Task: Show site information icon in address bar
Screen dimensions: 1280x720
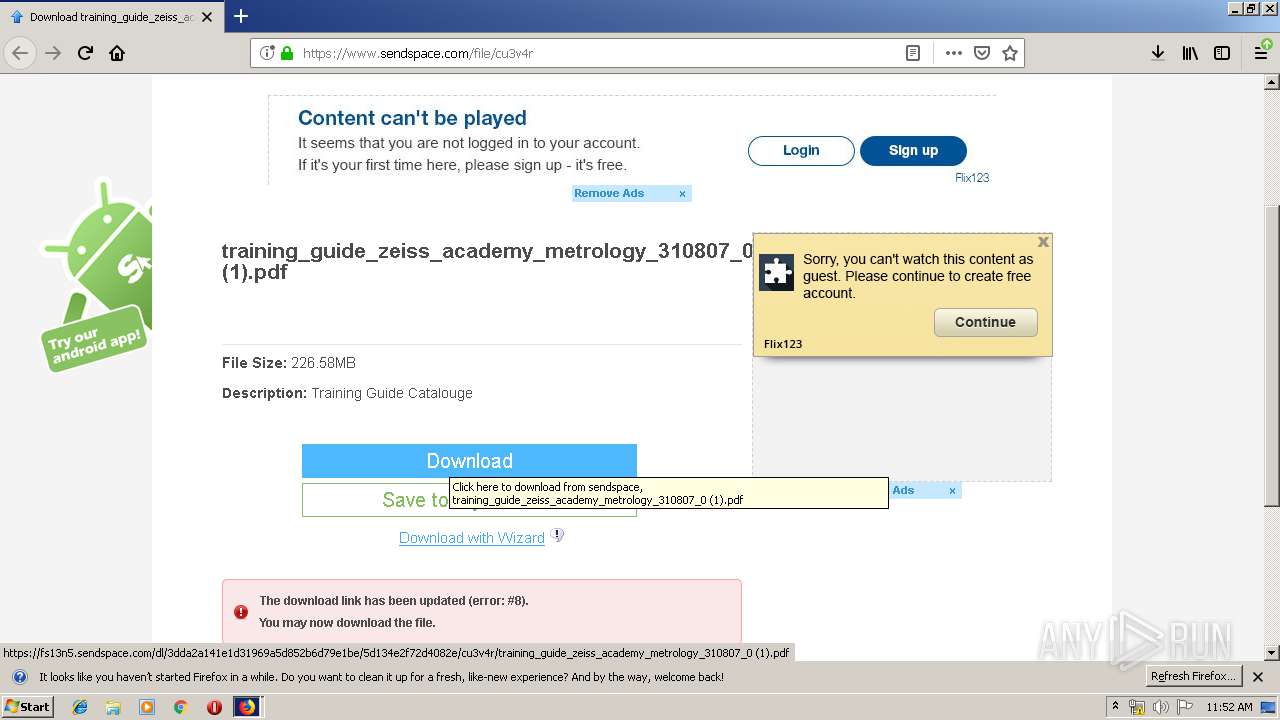Action: pos(267,53)
